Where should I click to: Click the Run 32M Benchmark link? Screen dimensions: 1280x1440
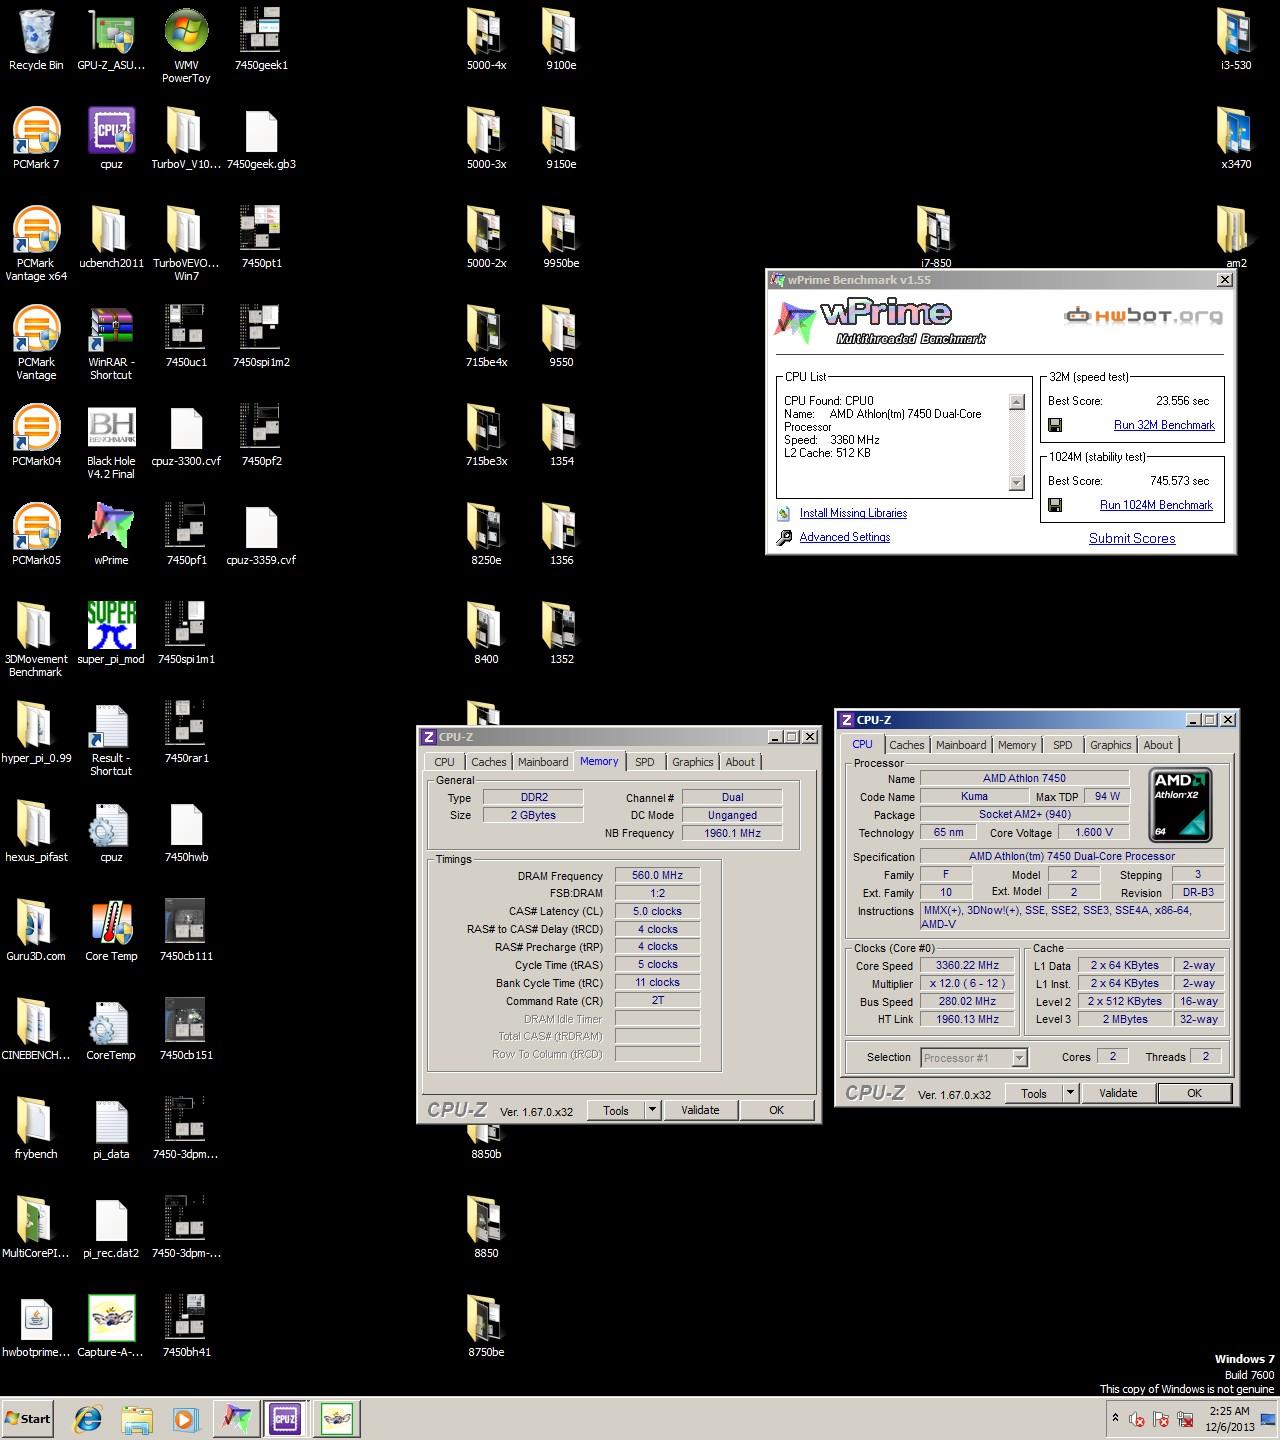[1164, 425]
